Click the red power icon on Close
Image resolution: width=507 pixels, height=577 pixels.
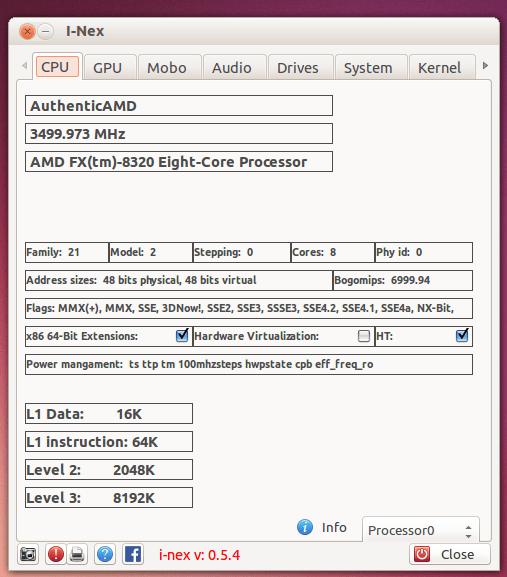[x=422, y=554]
